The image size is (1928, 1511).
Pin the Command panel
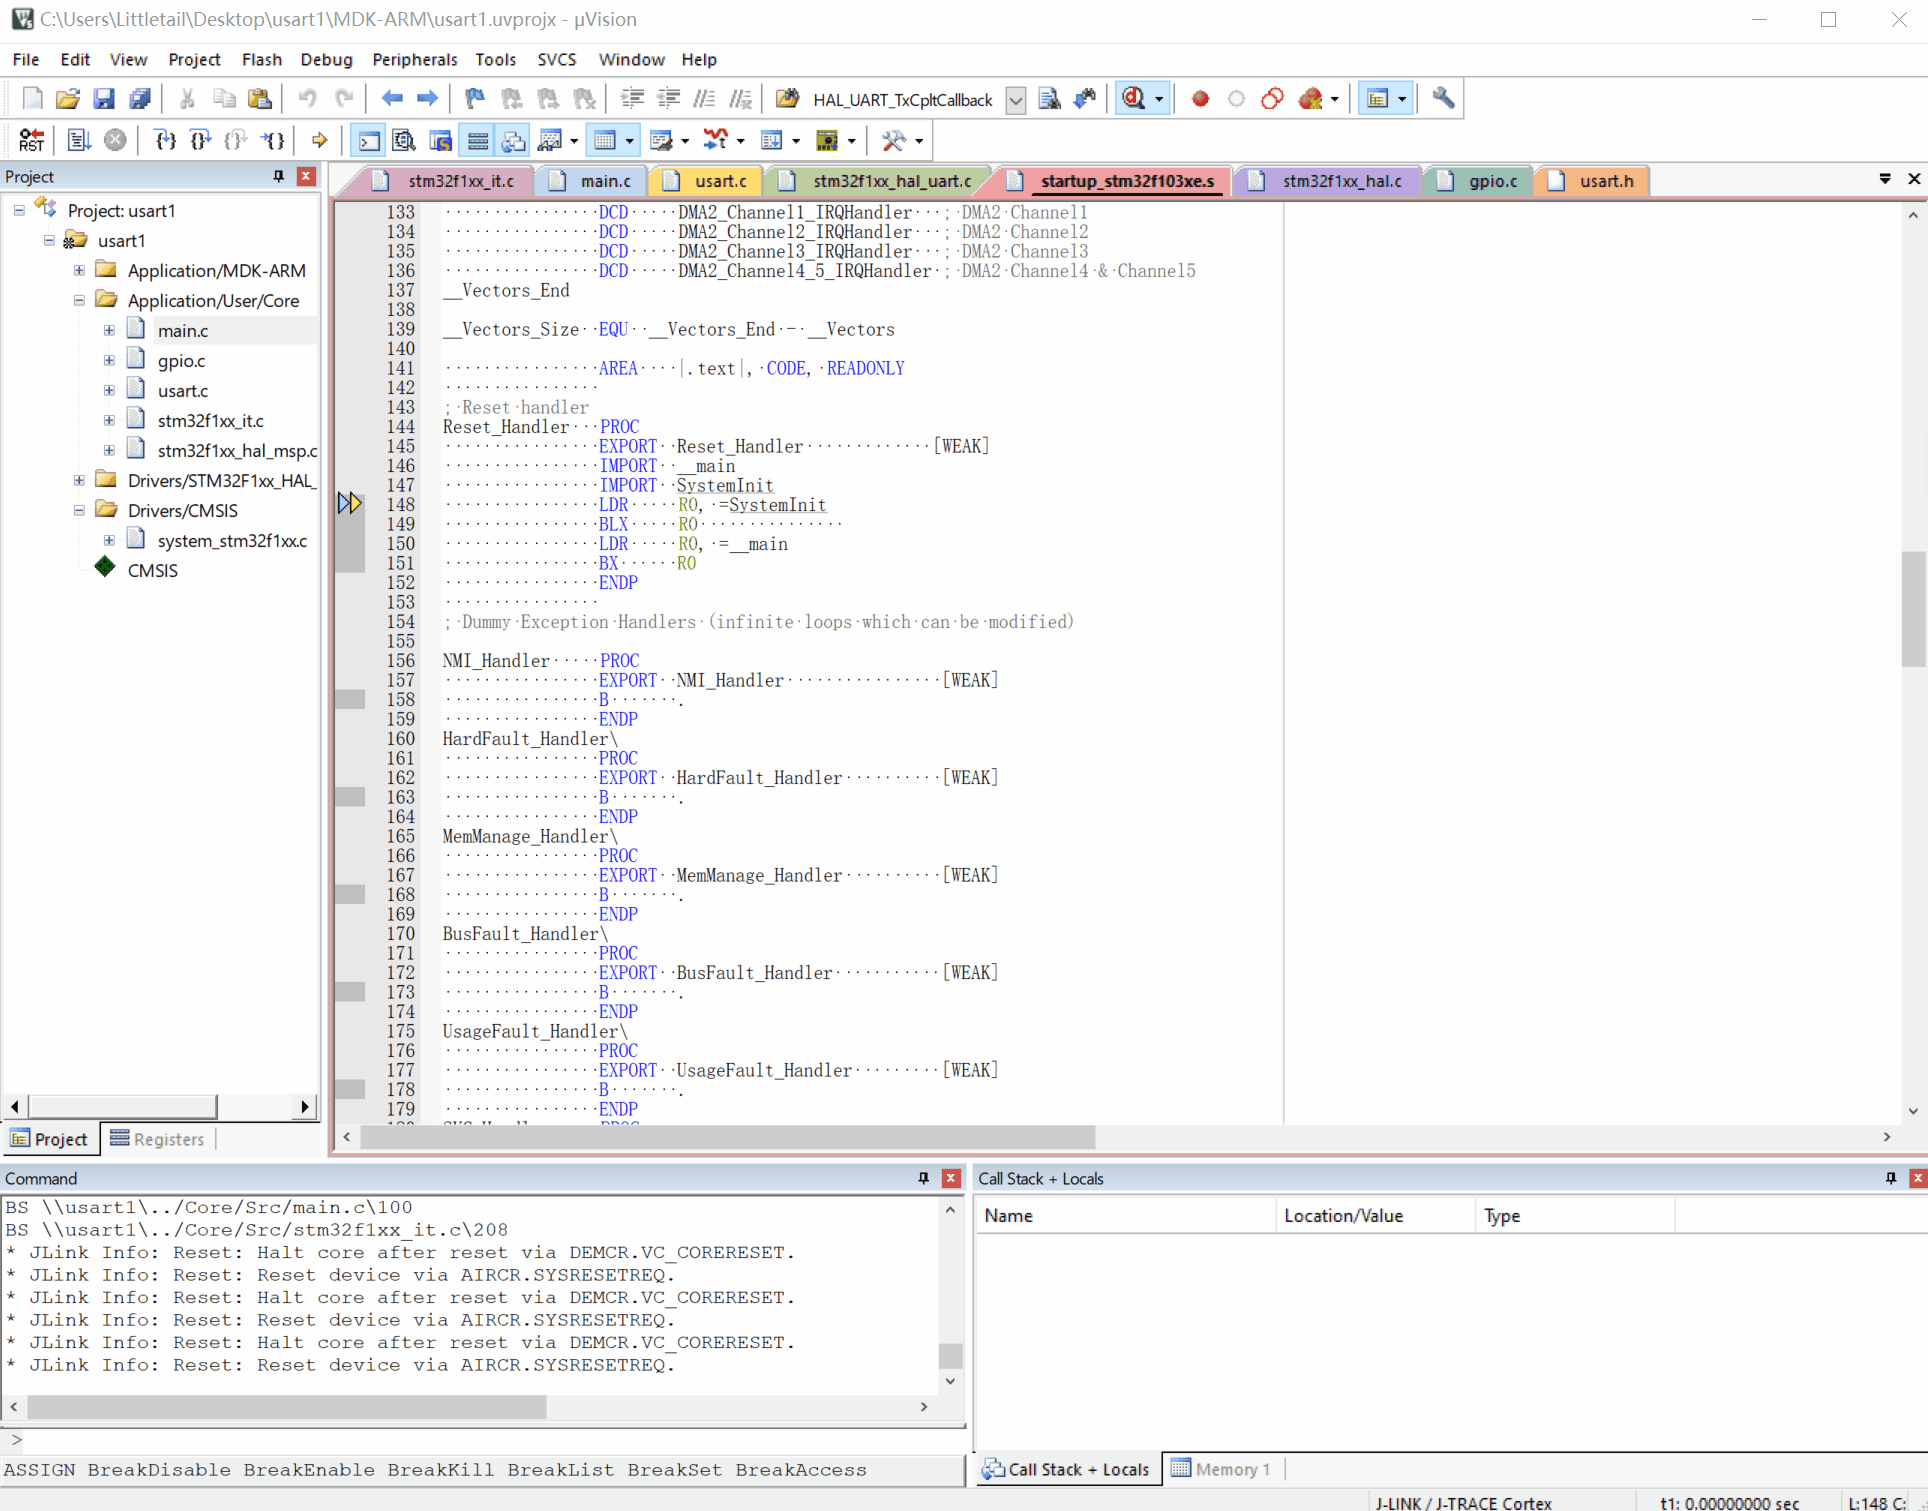click(x=923, y=1178)
